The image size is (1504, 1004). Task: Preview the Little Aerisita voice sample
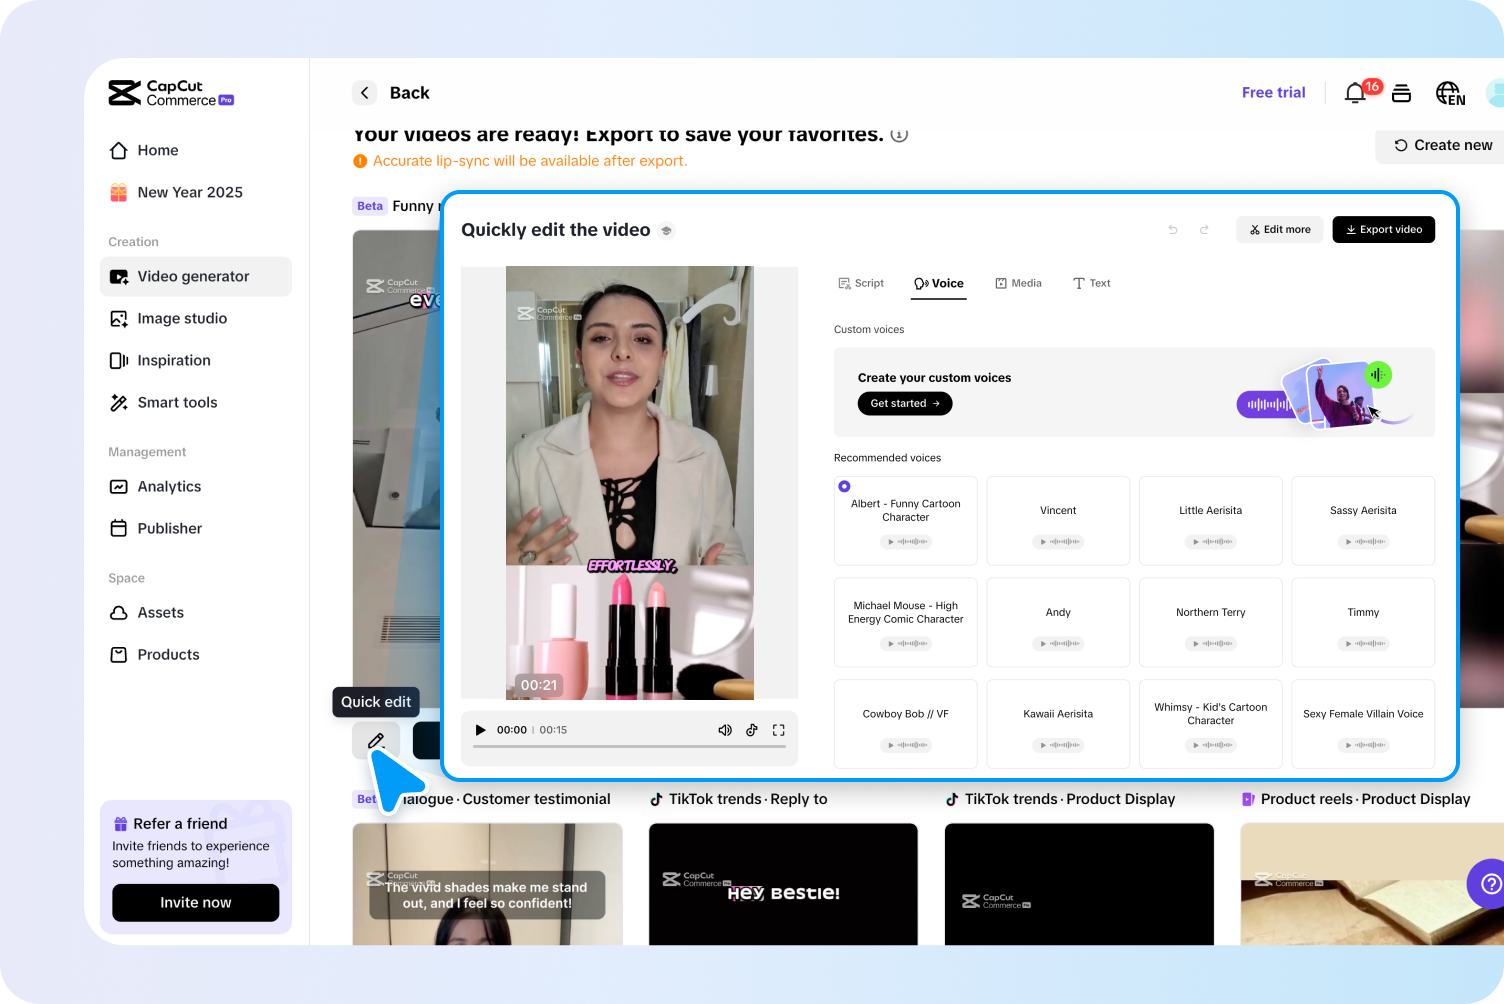(x=1211, y=542)
